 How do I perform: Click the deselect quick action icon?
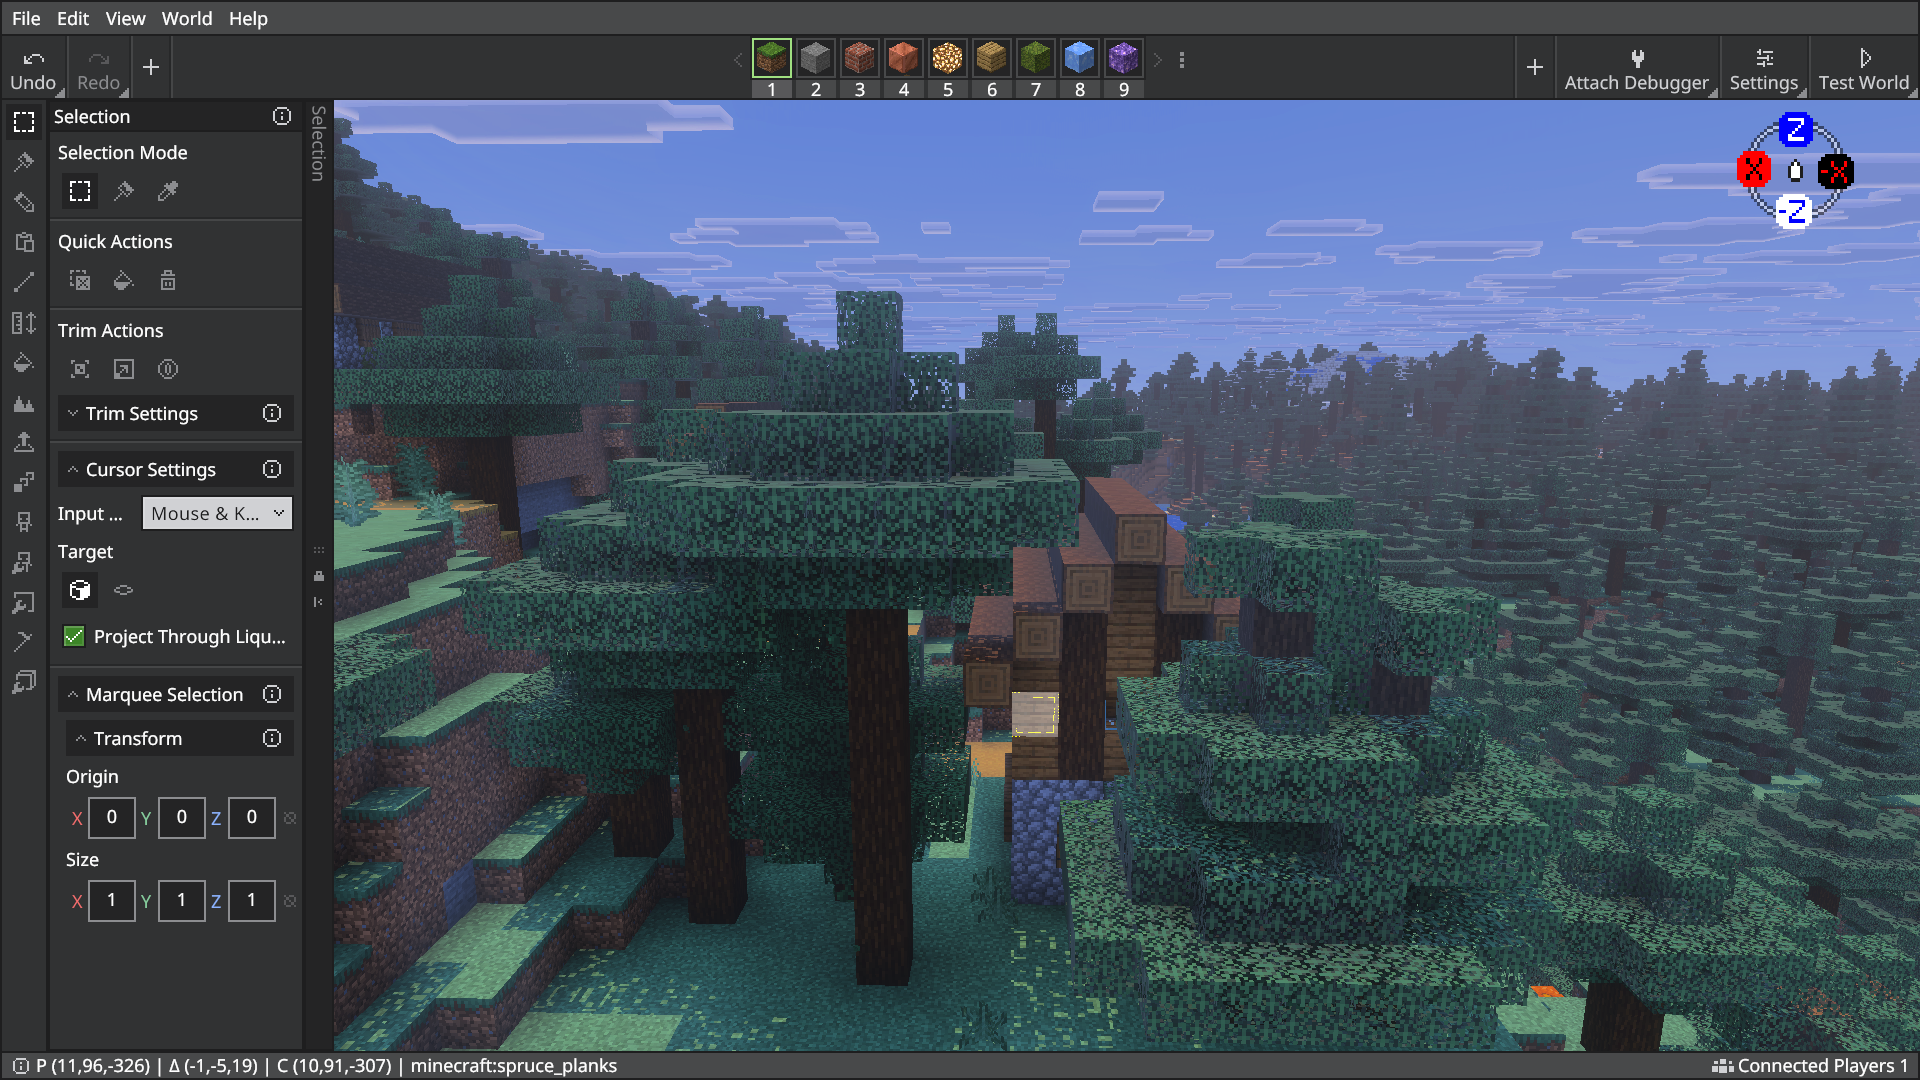click(80, 281)
